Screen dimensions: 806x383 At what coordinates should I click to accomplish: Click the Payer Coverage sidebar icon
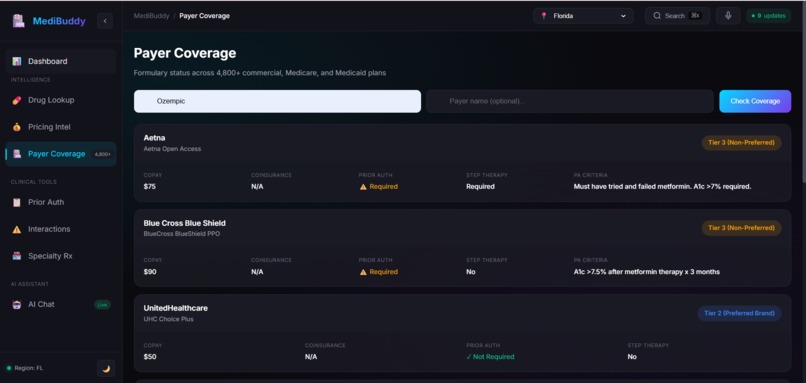coord(17,154)
